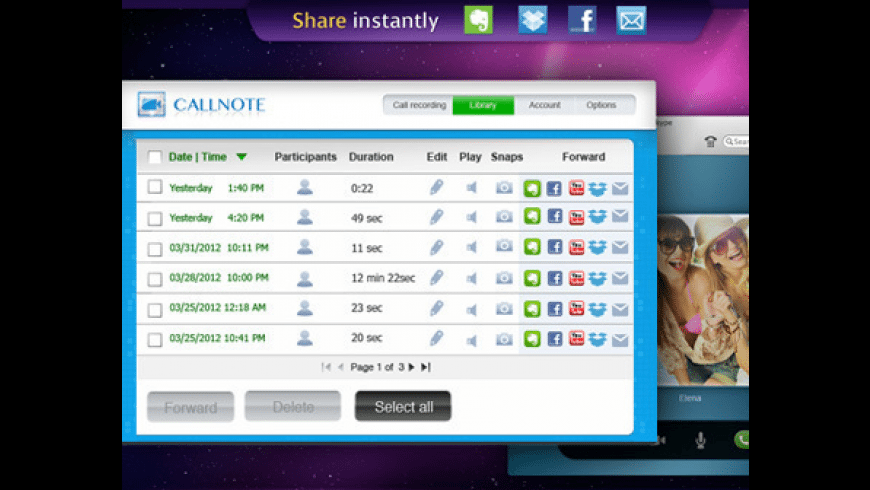Click the Evernote icon in the Share instantly banner

pos(478,20)
